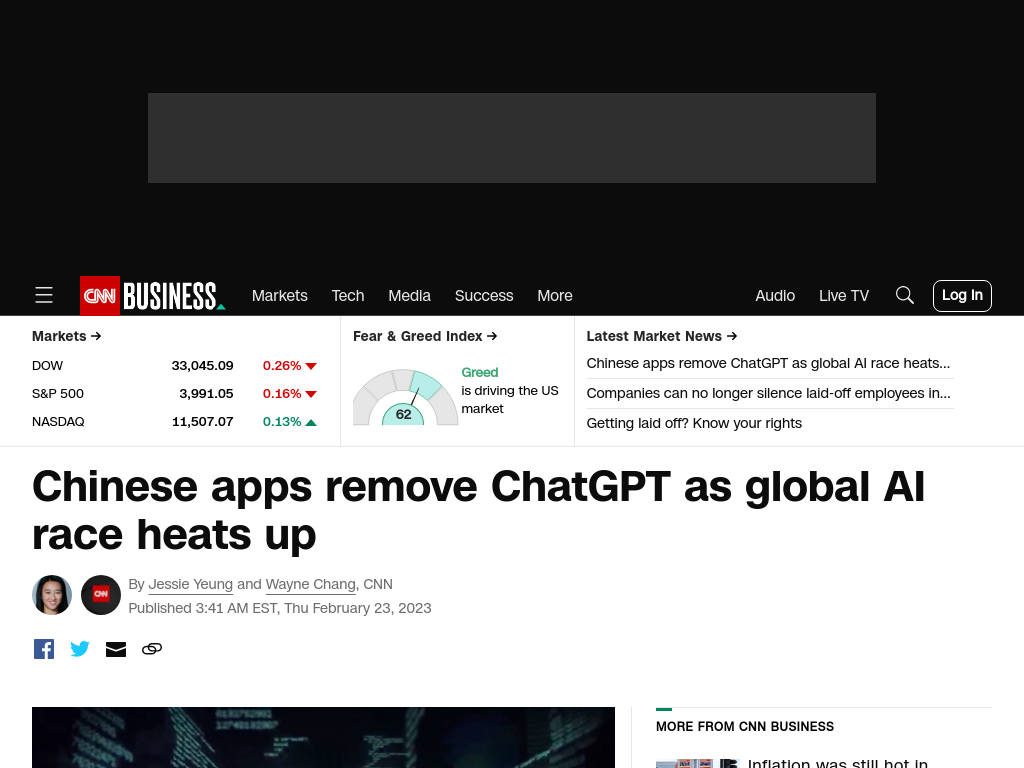The height and width of the screenshot is (768, 1024).
Task: Open the Fear & Greed Index heading
Action: click(425, 336)
